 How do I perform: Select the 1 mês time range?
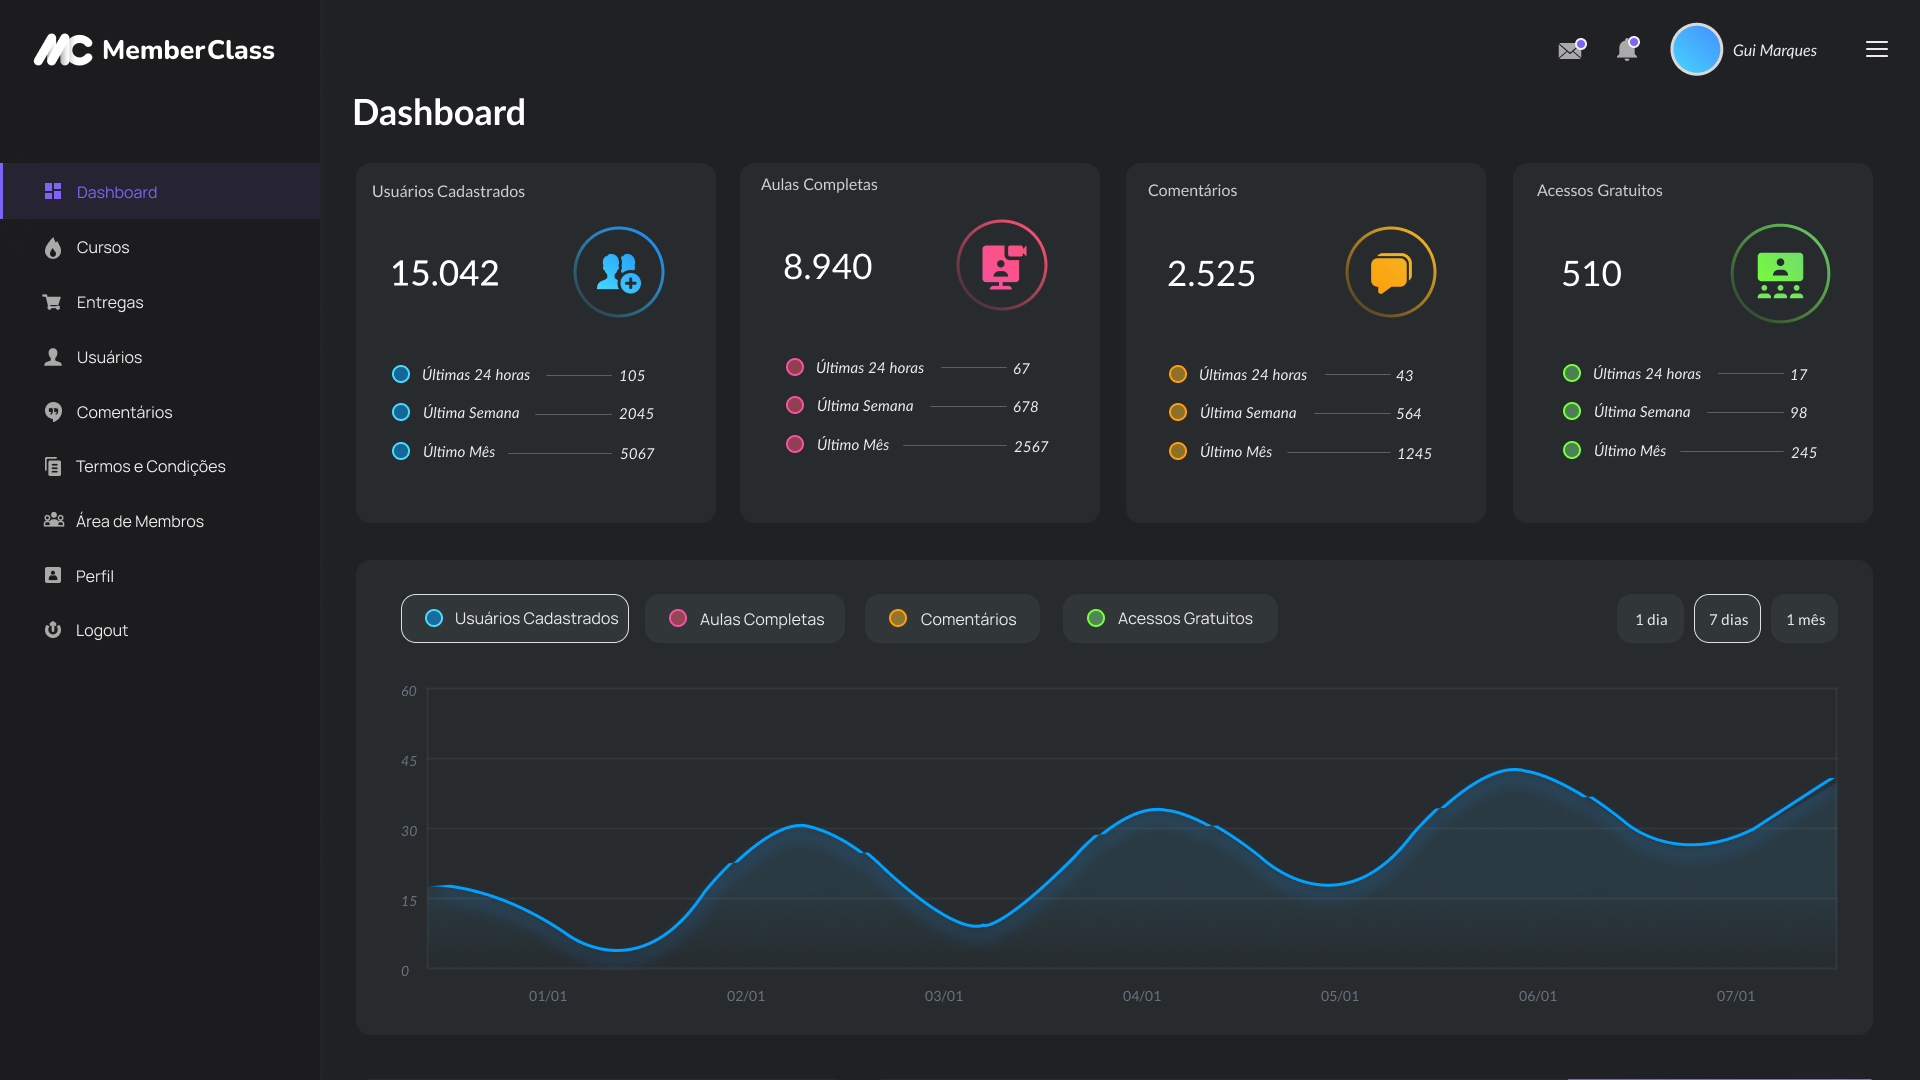point(1804,620)
